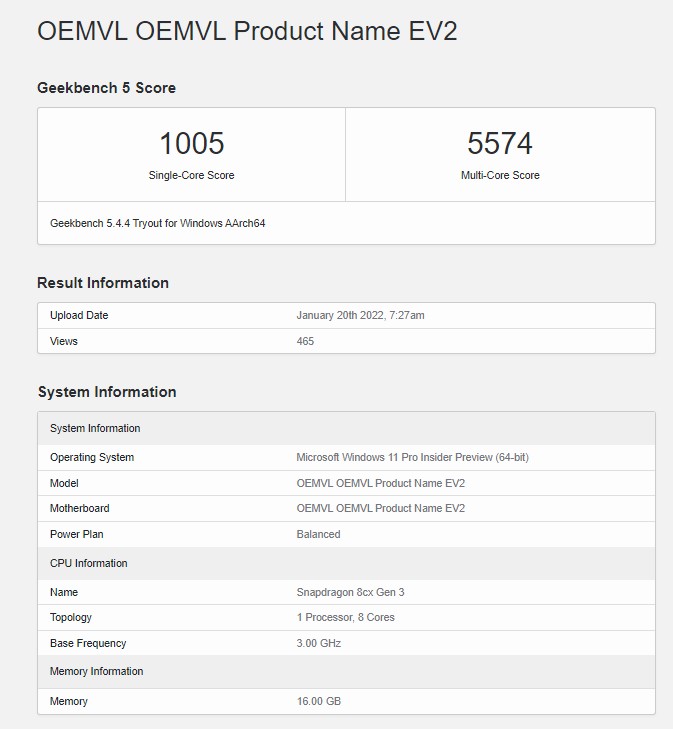This screenshot has height=729, width=673.
Task: Select the Result Information heading
Action: pyautogui.click(x=103, y=283)
